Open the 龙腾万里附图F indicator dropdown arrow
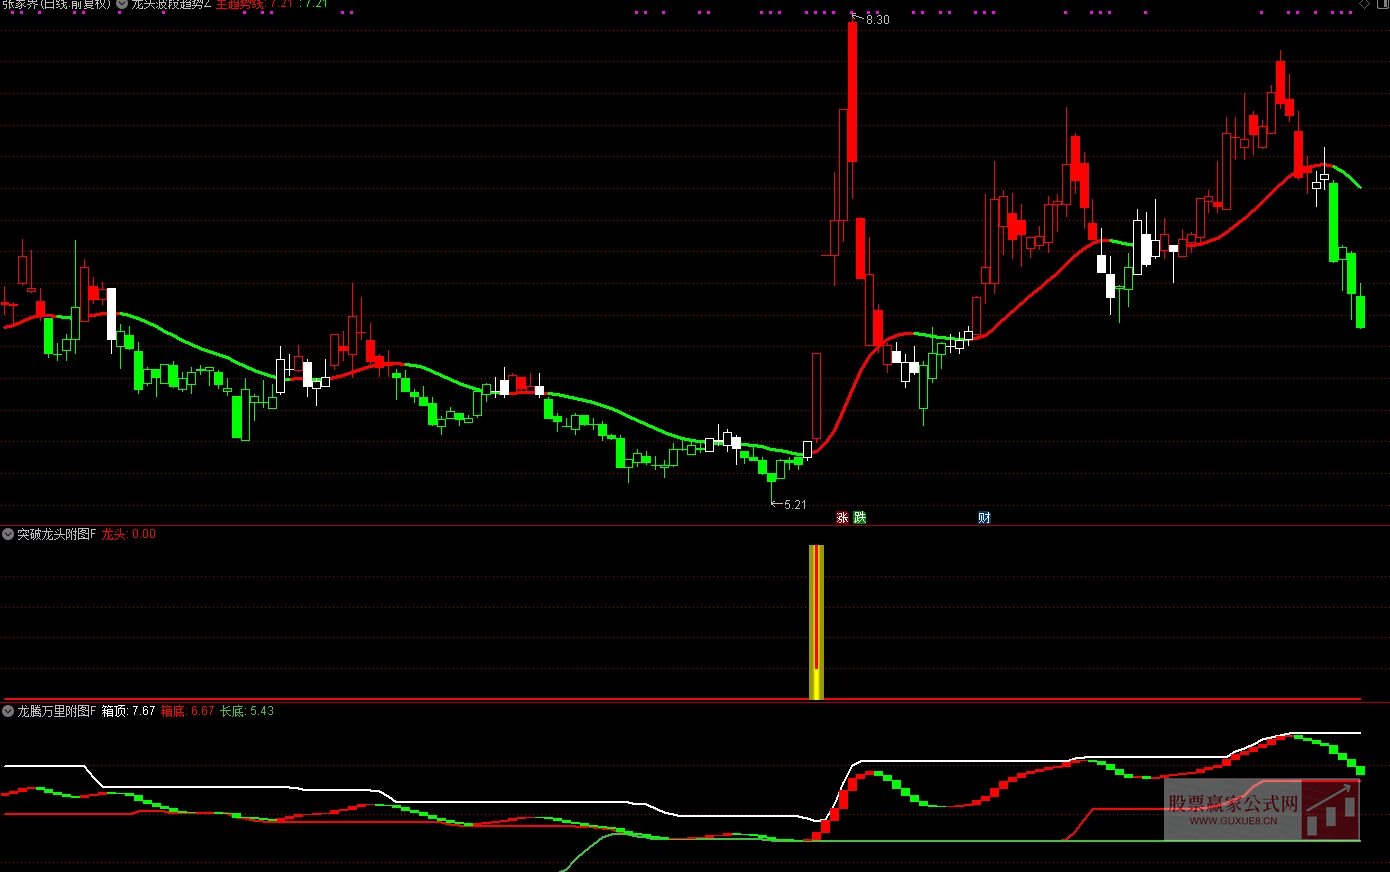1390x872 pixels. [8, 711]
